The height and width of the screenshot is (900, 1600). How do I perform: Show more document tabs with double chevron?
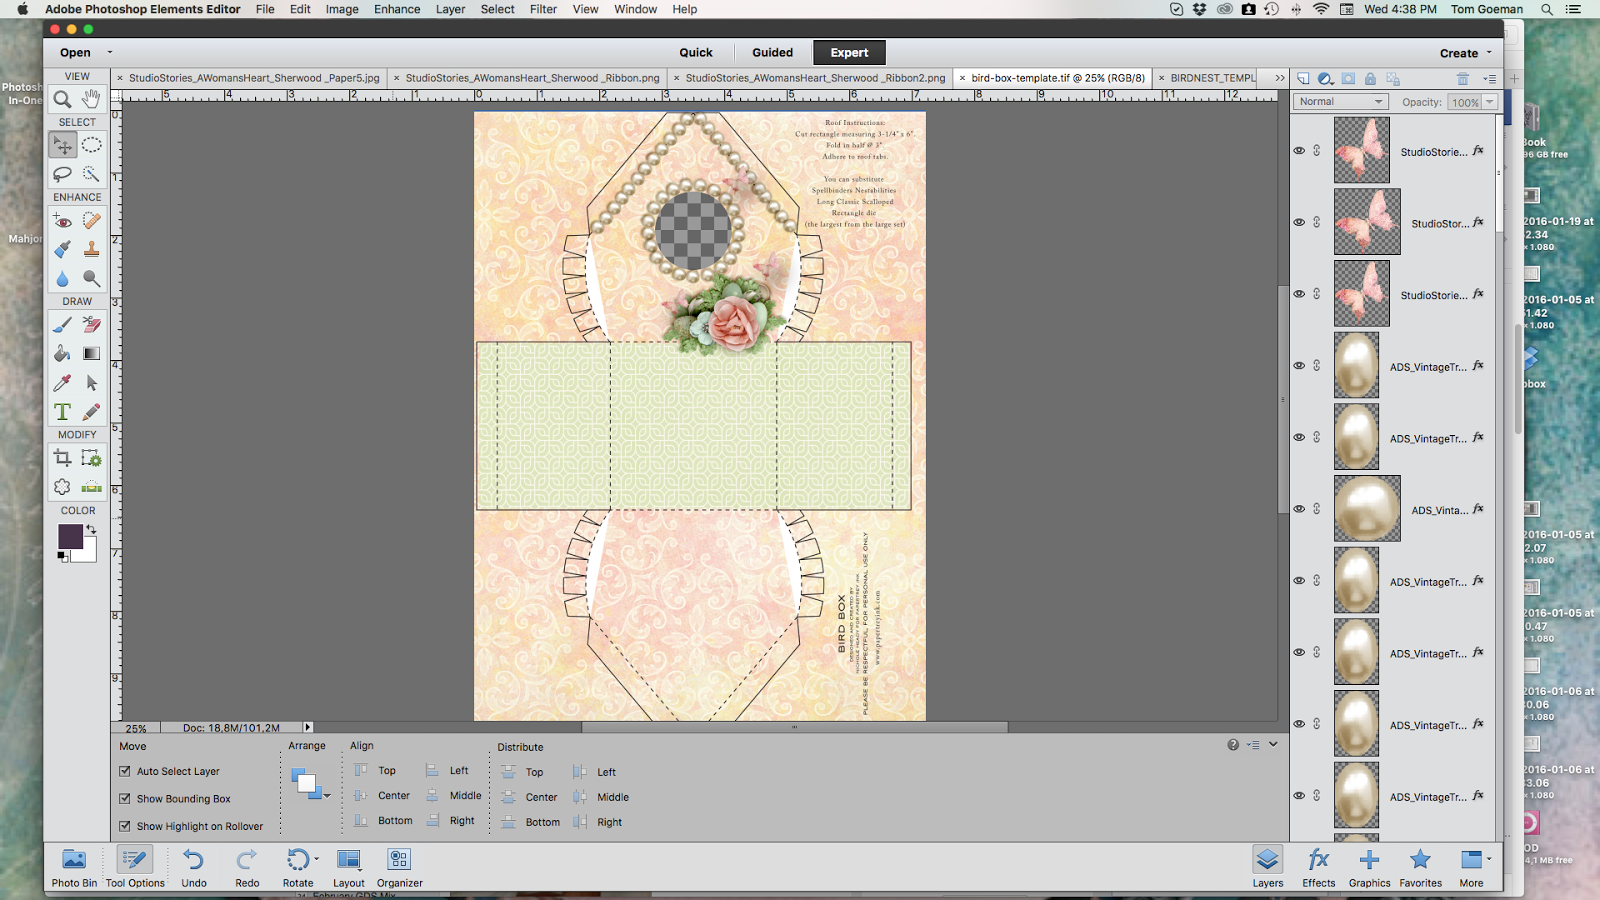(1279, 78)
